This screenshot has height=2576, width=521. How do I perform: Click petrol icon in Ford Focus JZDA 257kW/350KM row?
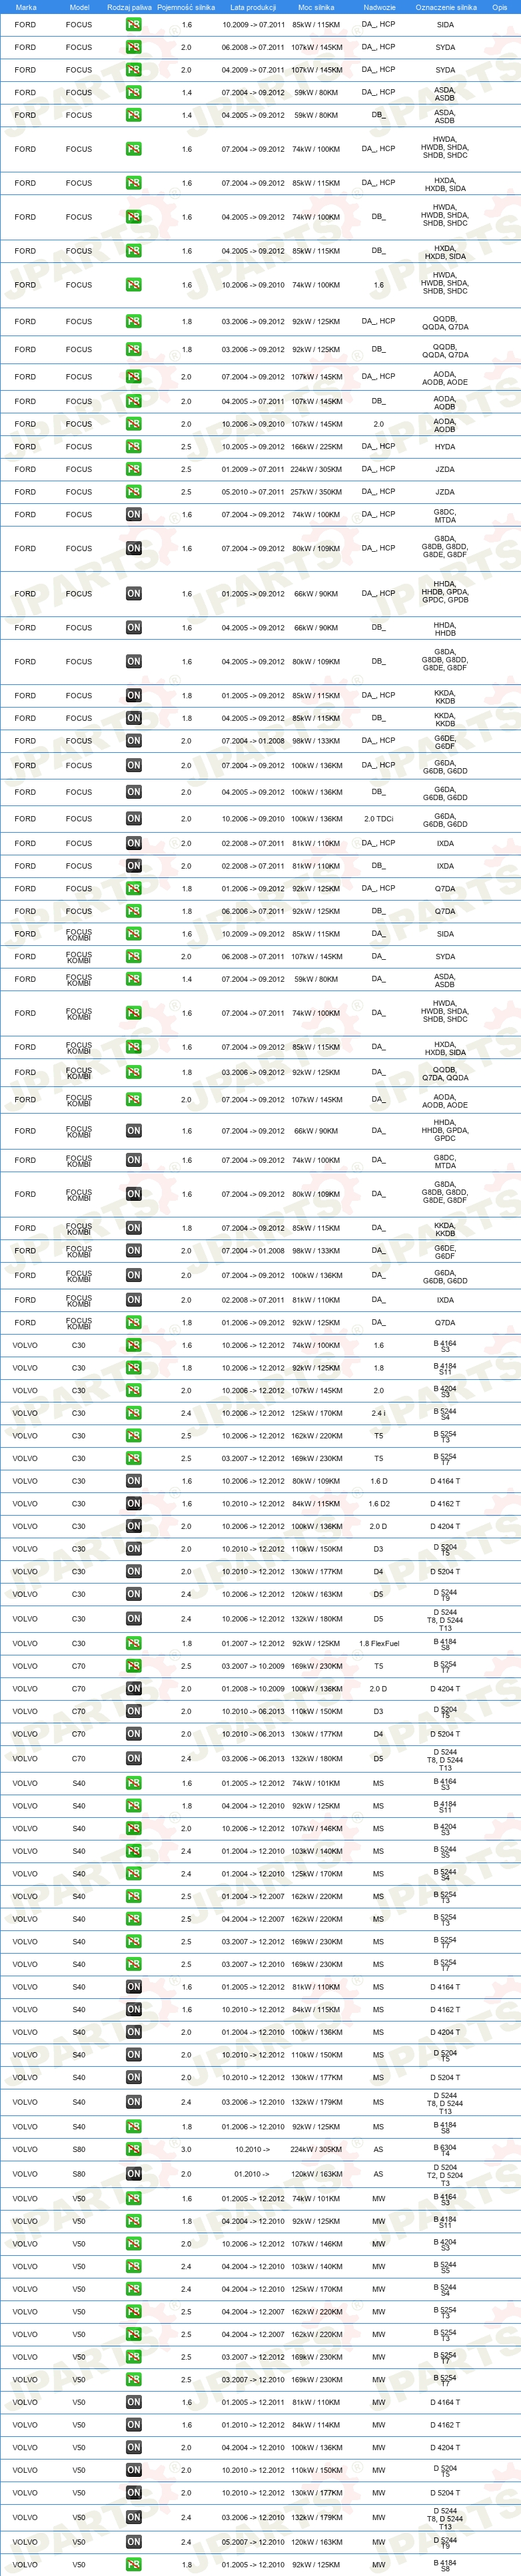tap(133, 492)
